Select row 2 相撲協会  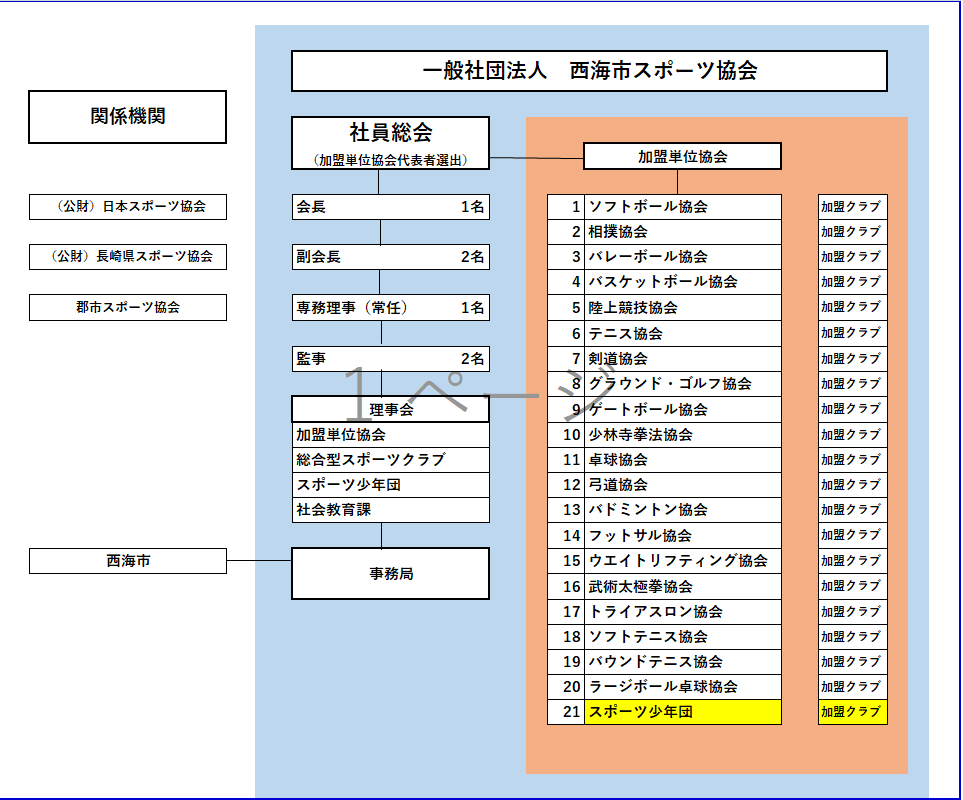[665, 232]
